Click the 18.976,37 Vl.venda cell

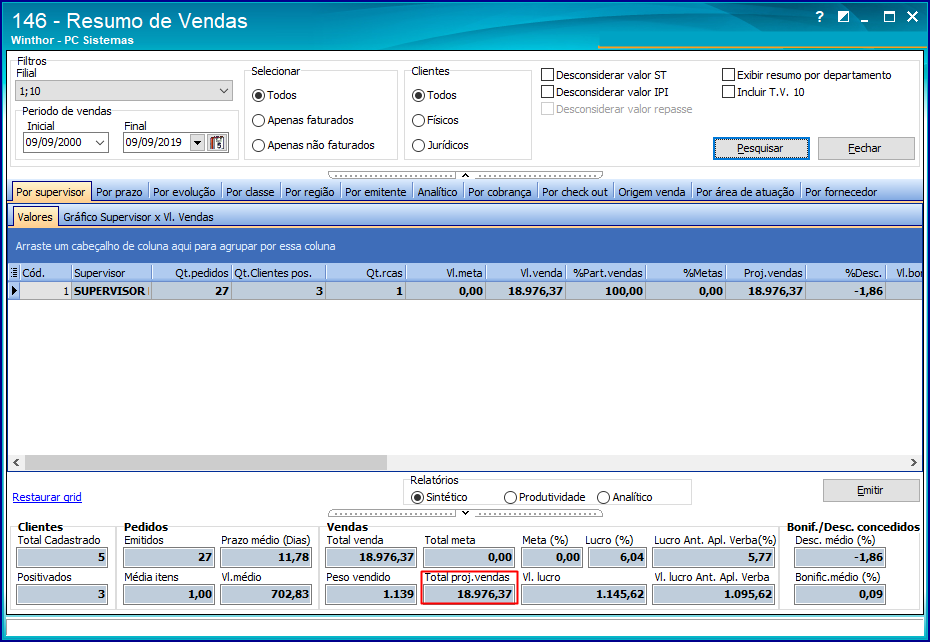525,291
